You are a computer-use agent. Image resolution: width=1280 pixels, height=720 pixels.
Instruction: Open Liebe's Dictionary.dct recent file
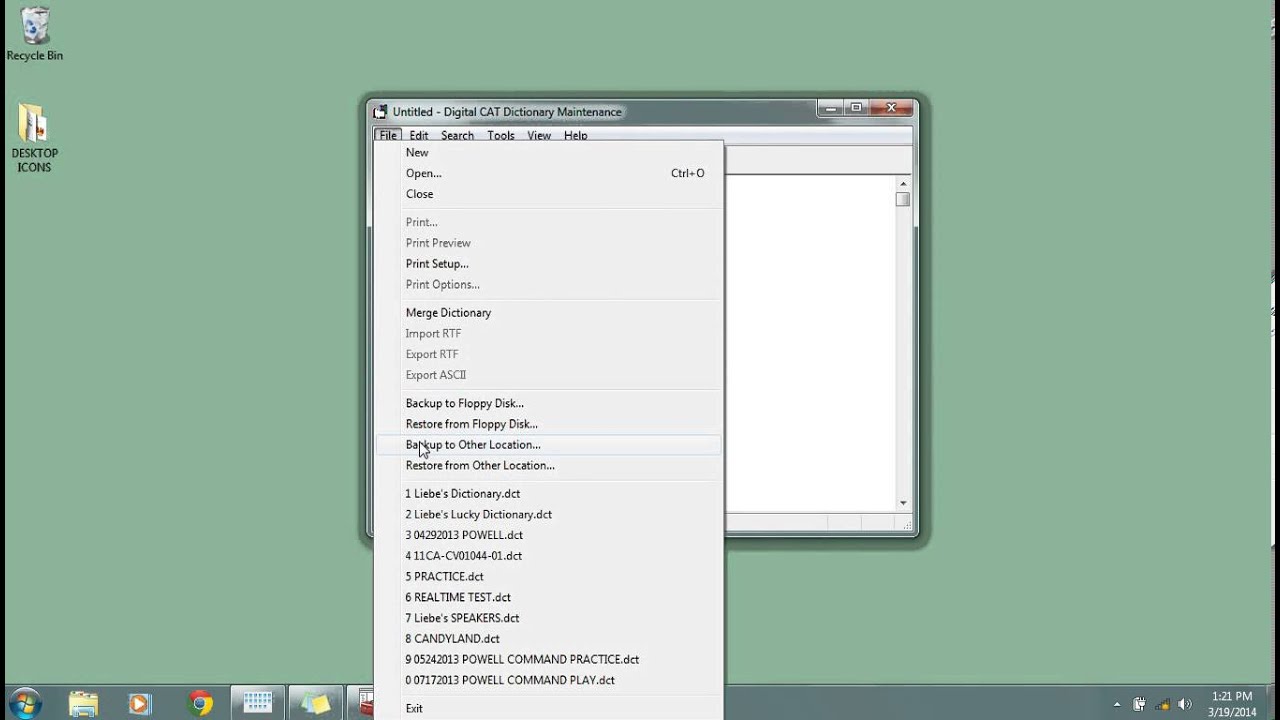(x=462, y=493)
